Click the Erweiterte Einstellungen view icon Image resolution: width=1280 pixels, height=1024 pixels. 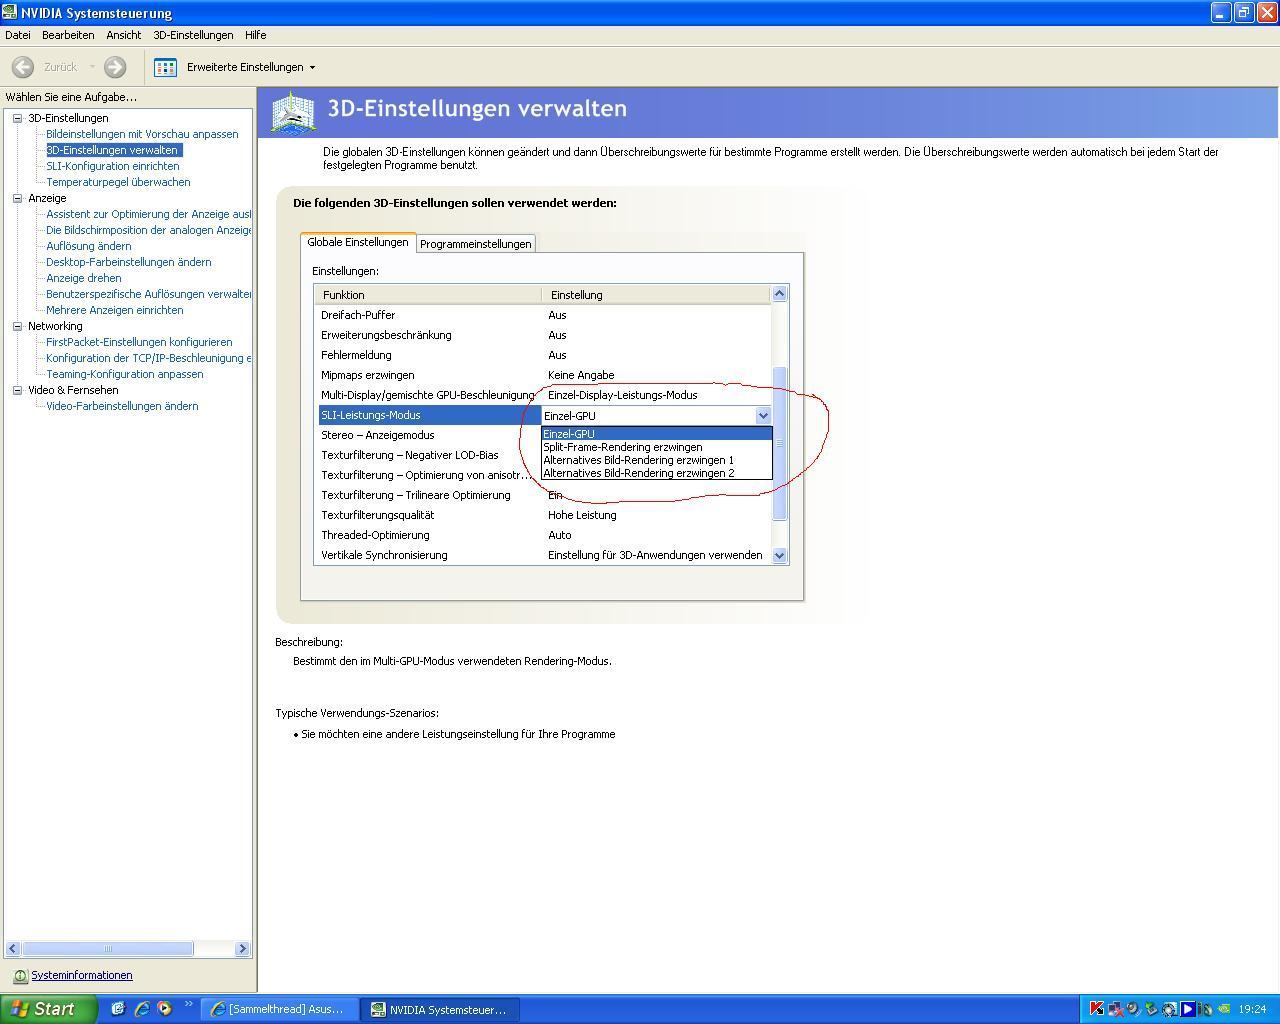pyautogui.click(x=165, y=67)
